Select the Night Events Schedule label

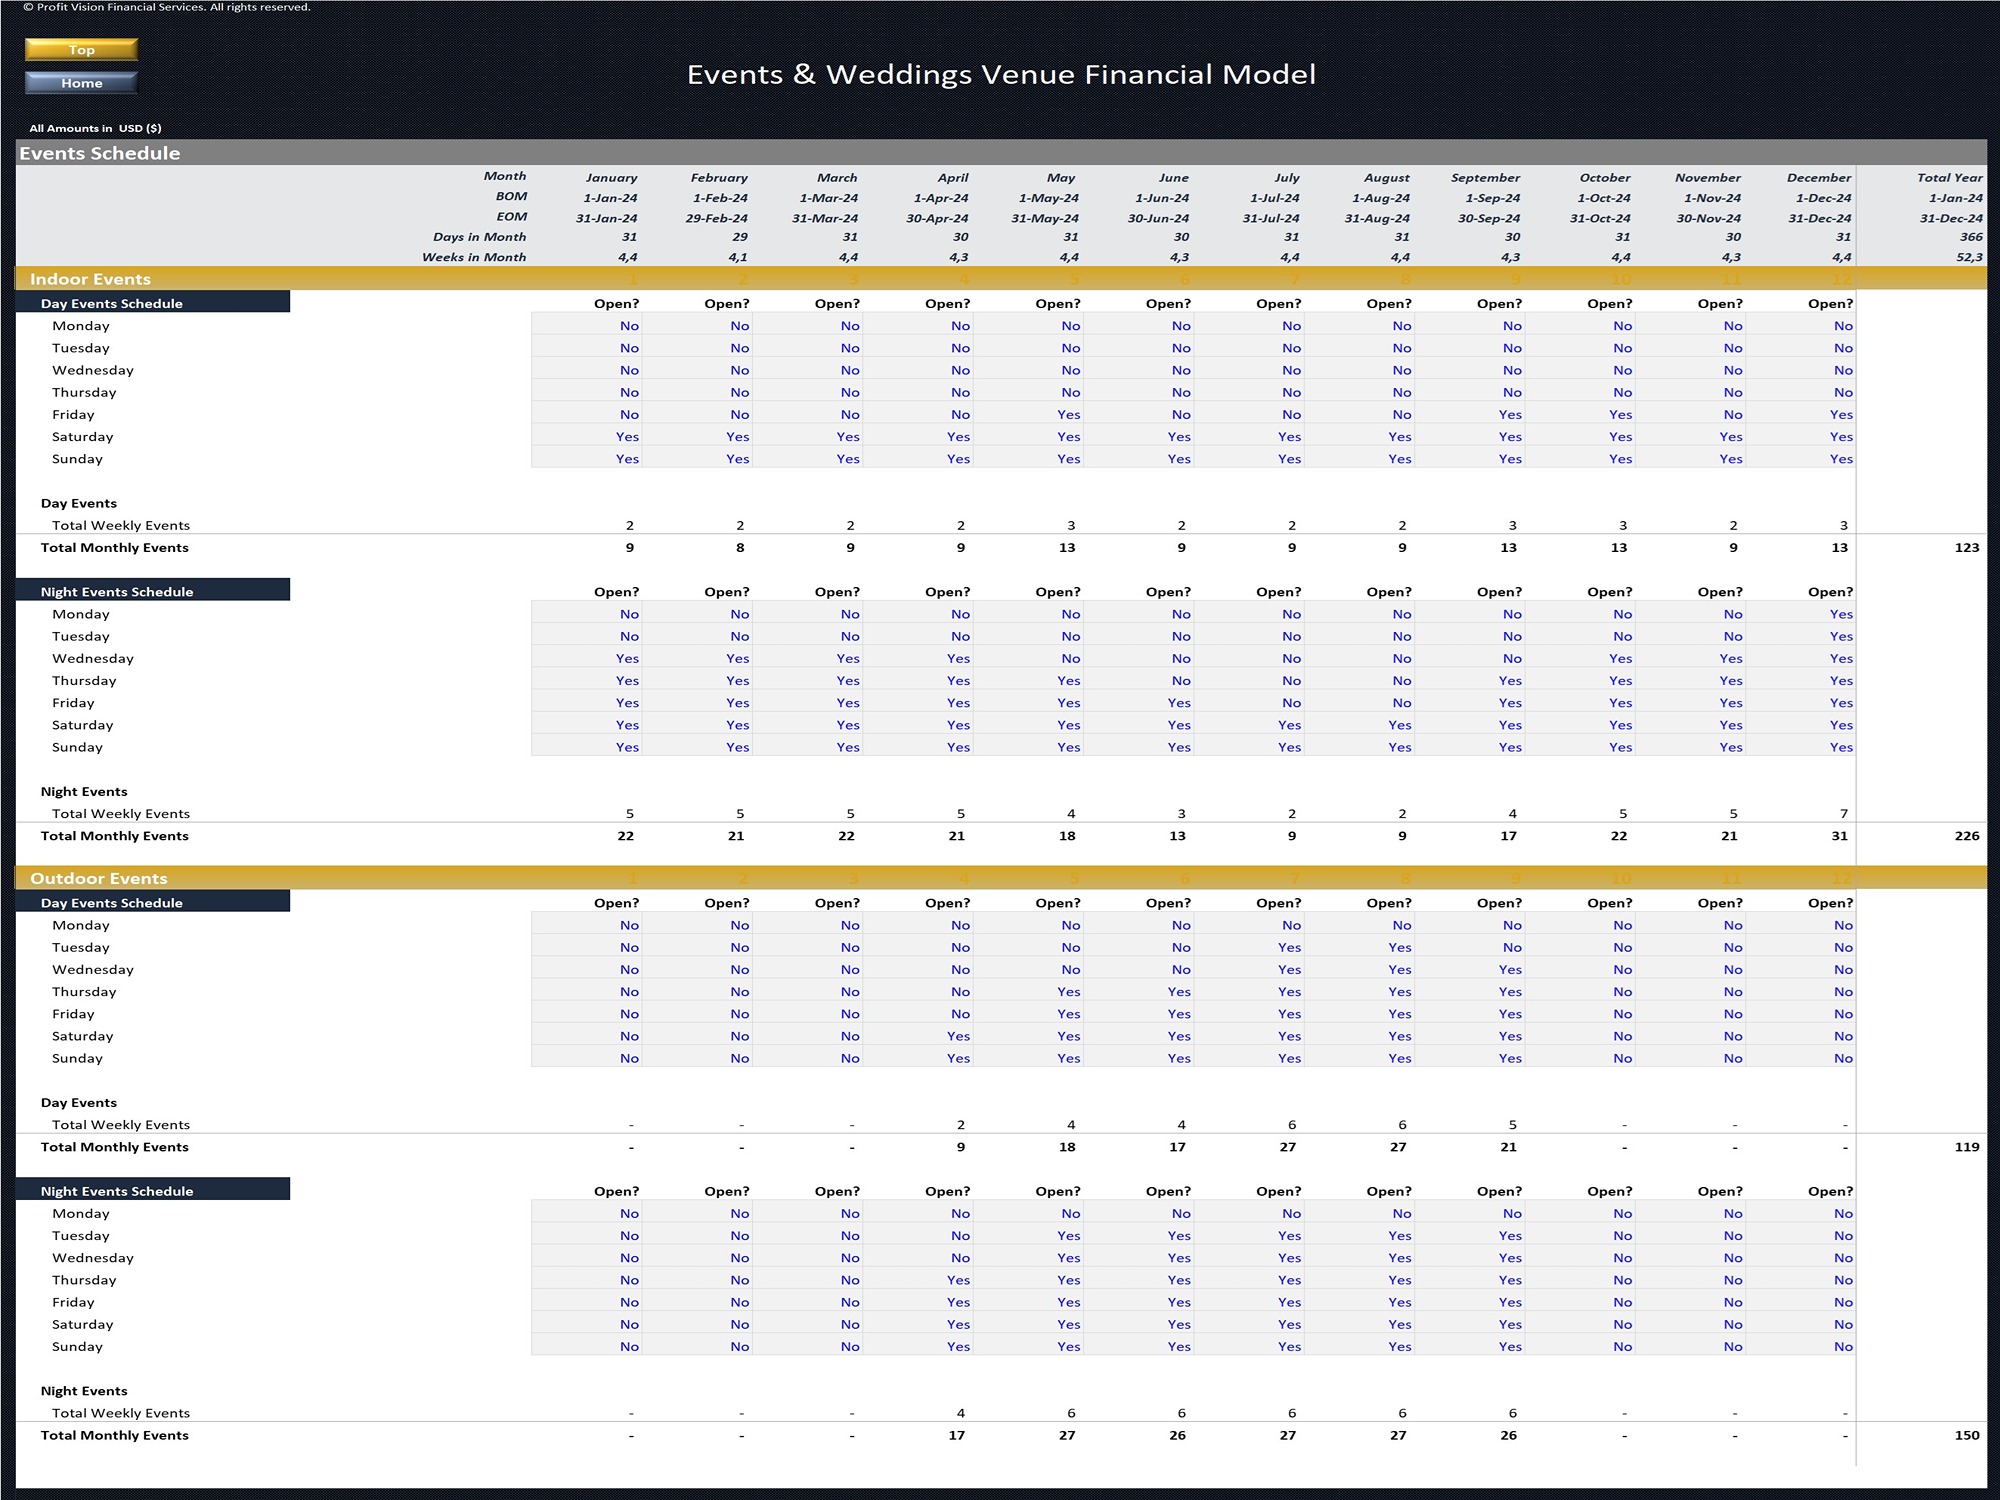115,591
